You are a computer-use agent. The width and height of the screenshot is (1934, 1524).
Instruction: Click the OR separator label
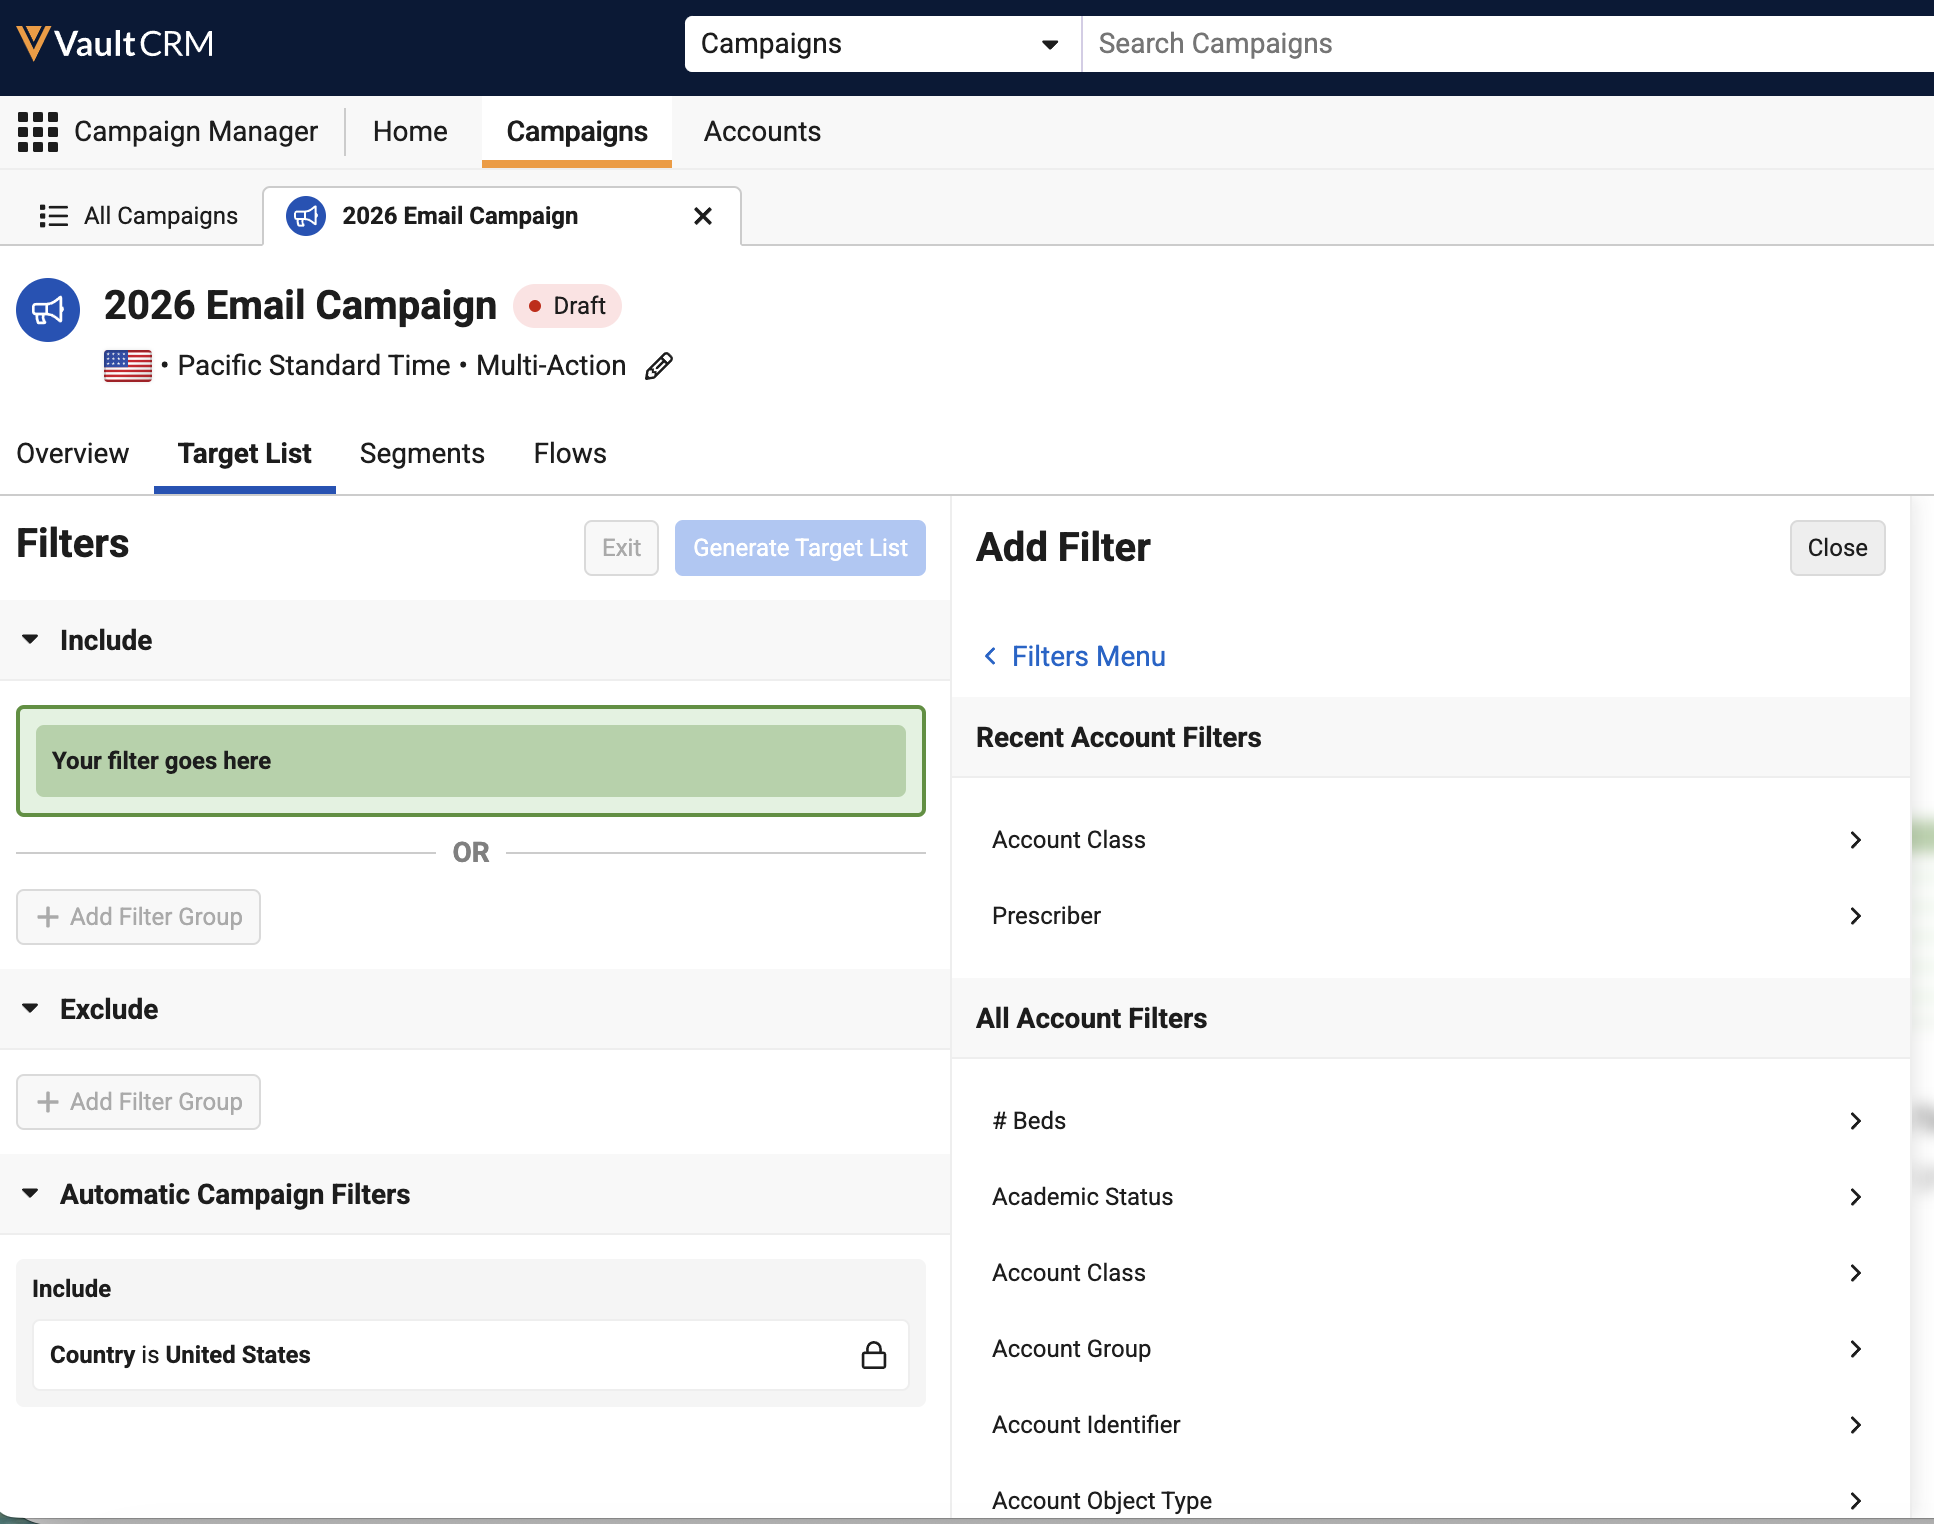[471, 853]
